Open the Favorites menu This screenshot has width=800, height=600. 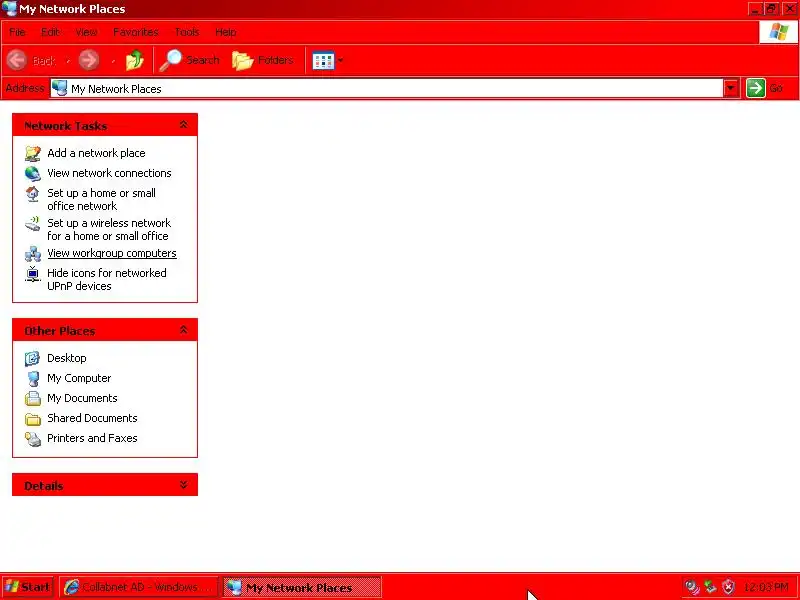click(x=136, y=32)
